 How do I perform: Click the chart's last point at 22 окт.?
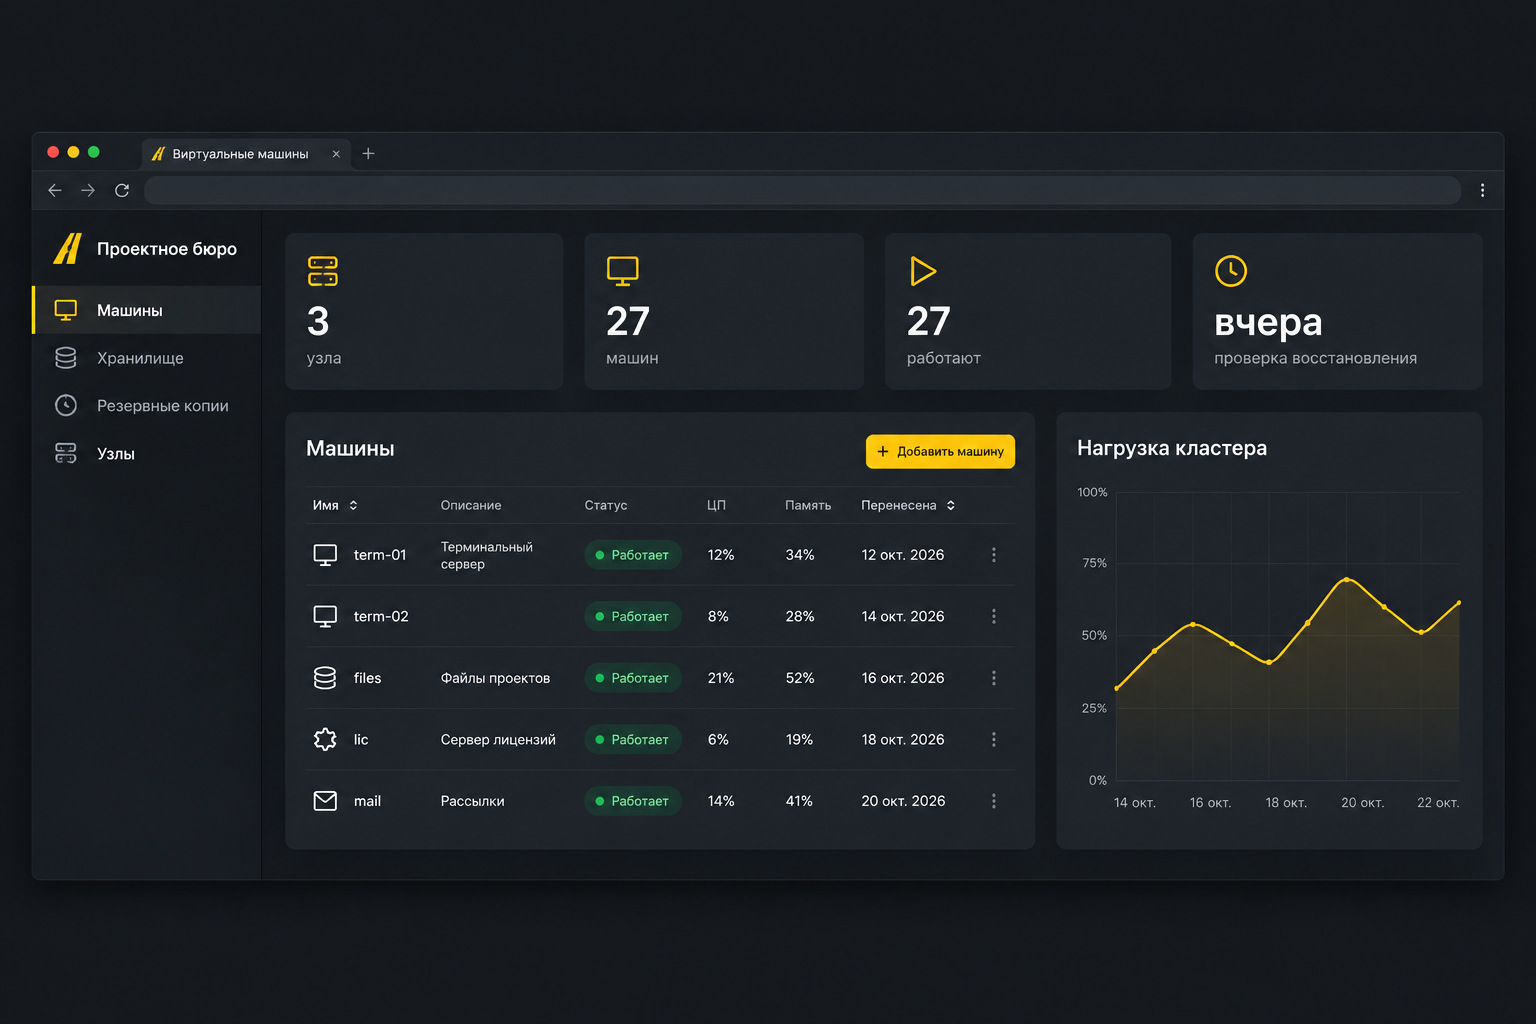tap(1458, 602)
